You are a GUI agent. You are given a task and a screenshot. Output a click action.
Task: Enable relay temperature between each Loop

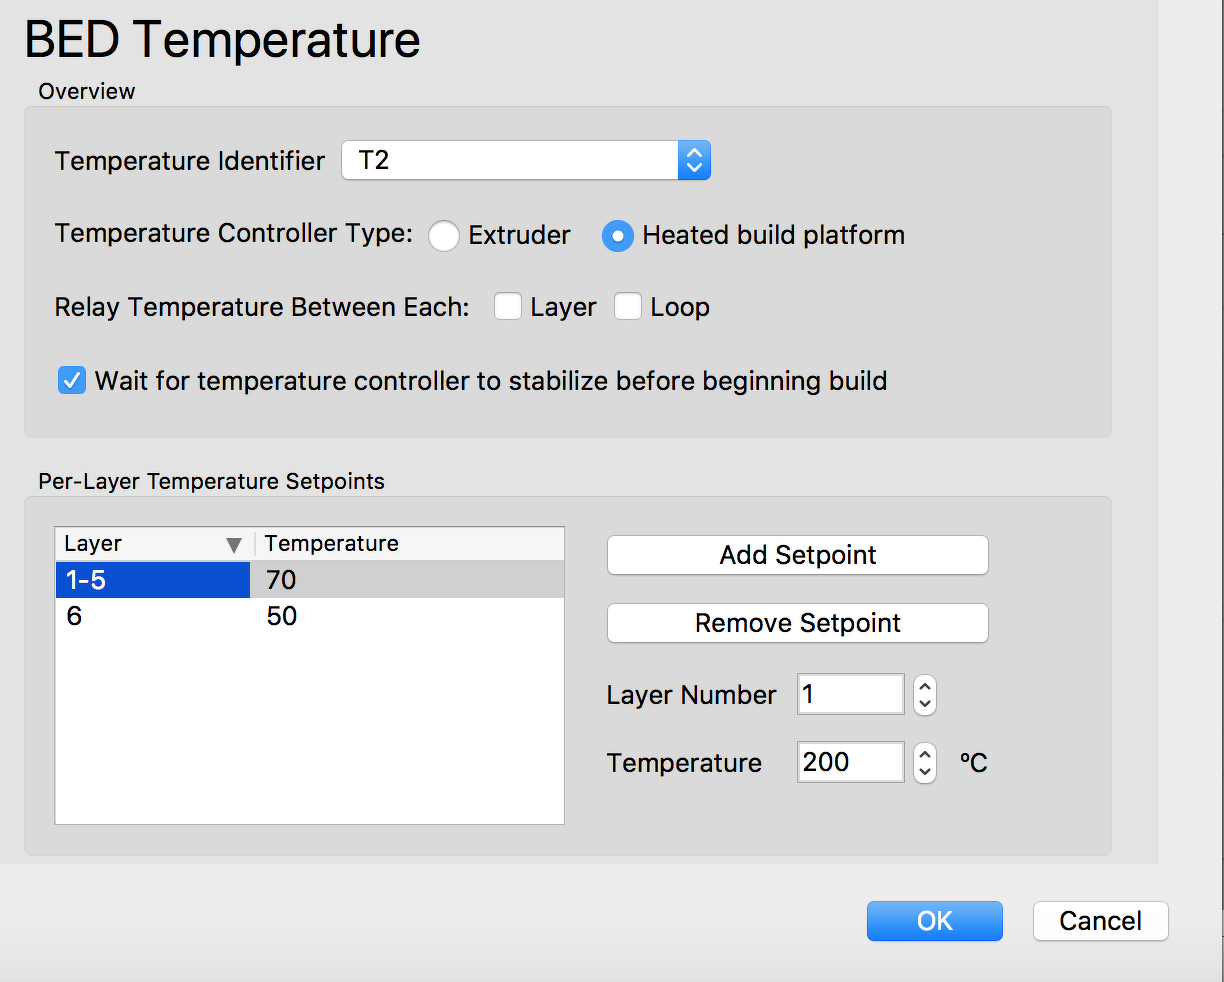(x=628, y=307)
